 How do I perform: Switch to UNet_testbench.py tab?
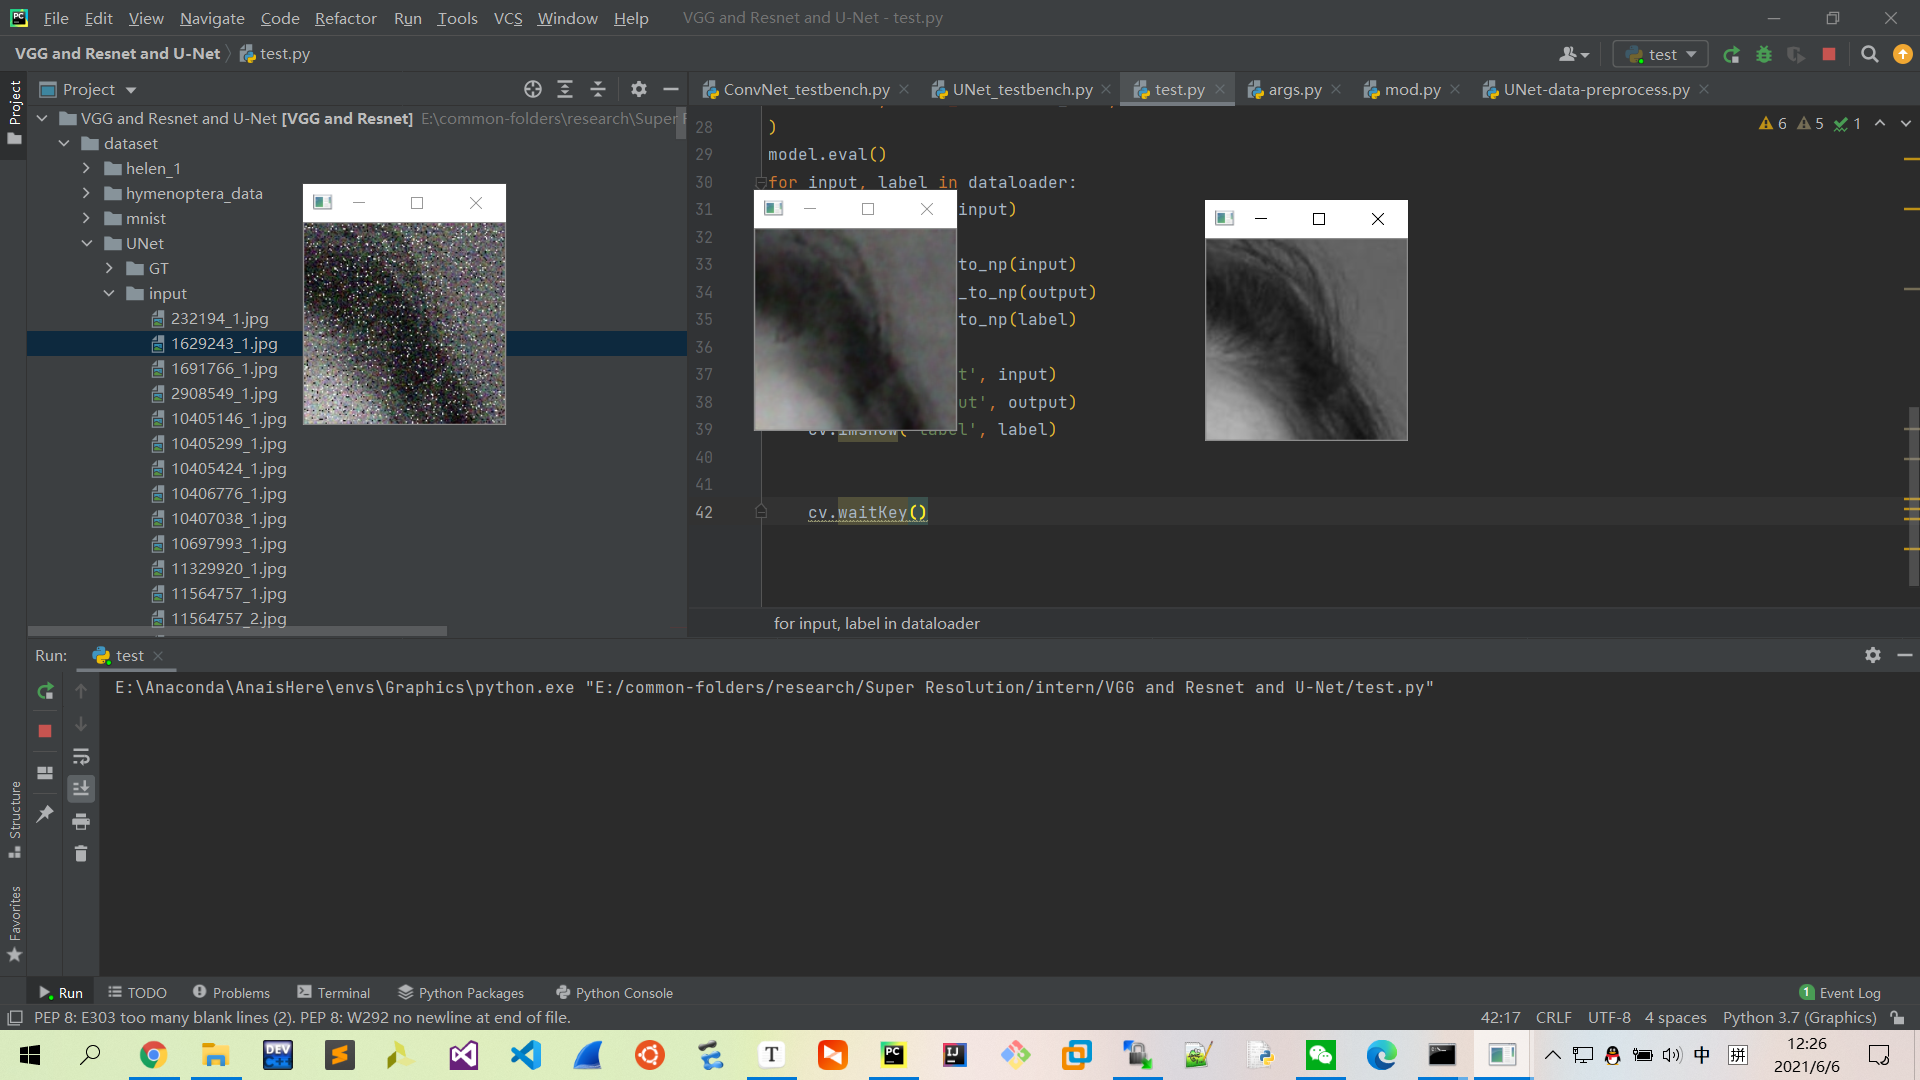[x=1021, y=90]
